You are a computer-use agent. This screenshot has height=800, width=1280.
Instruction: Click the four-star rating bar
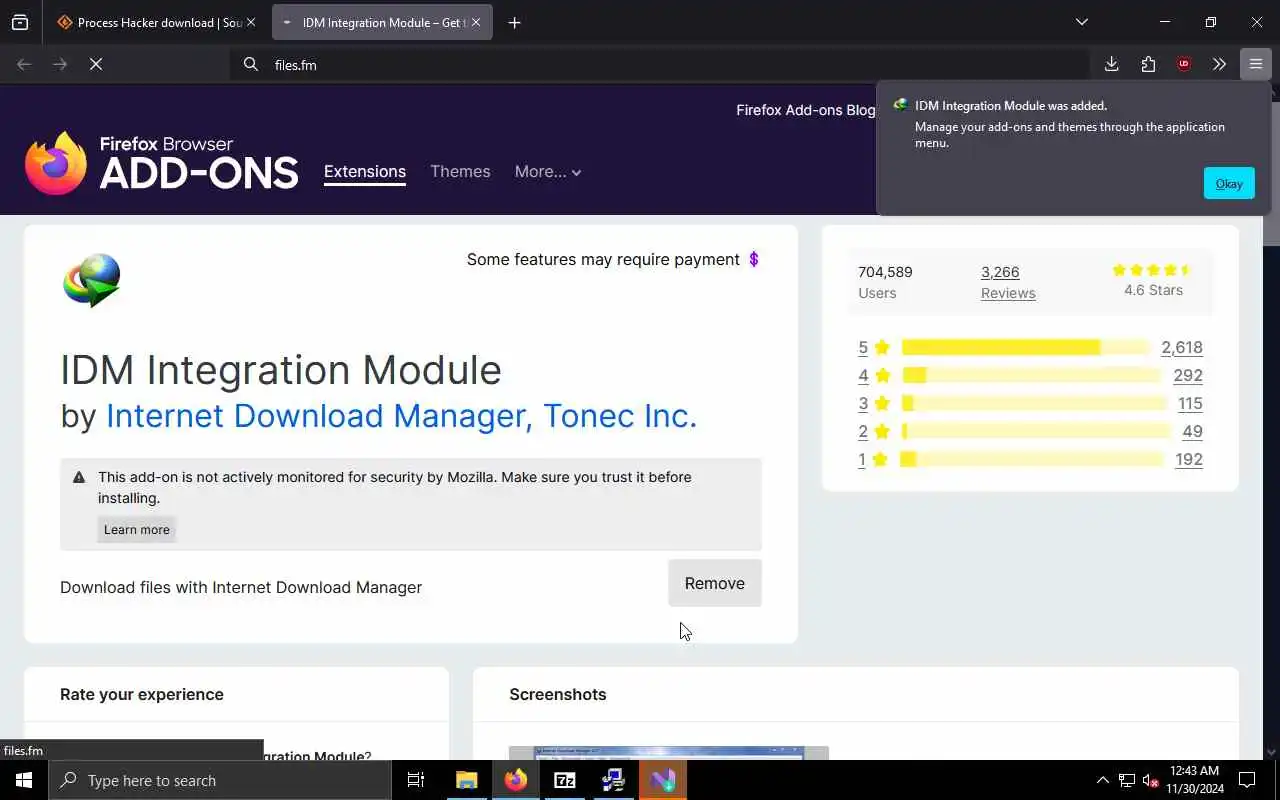pyautogui.click(x=1032, y=375)
